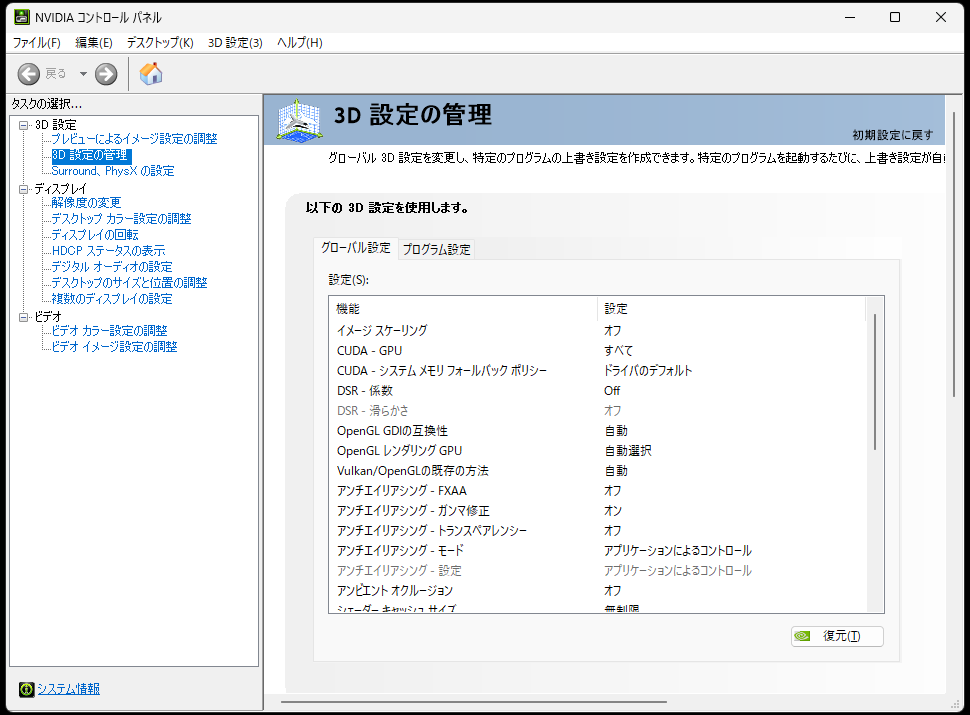Select アンチエイリアシング - トランスペアレンシー row
Screen dimensions: 970x715
(597, 531)
